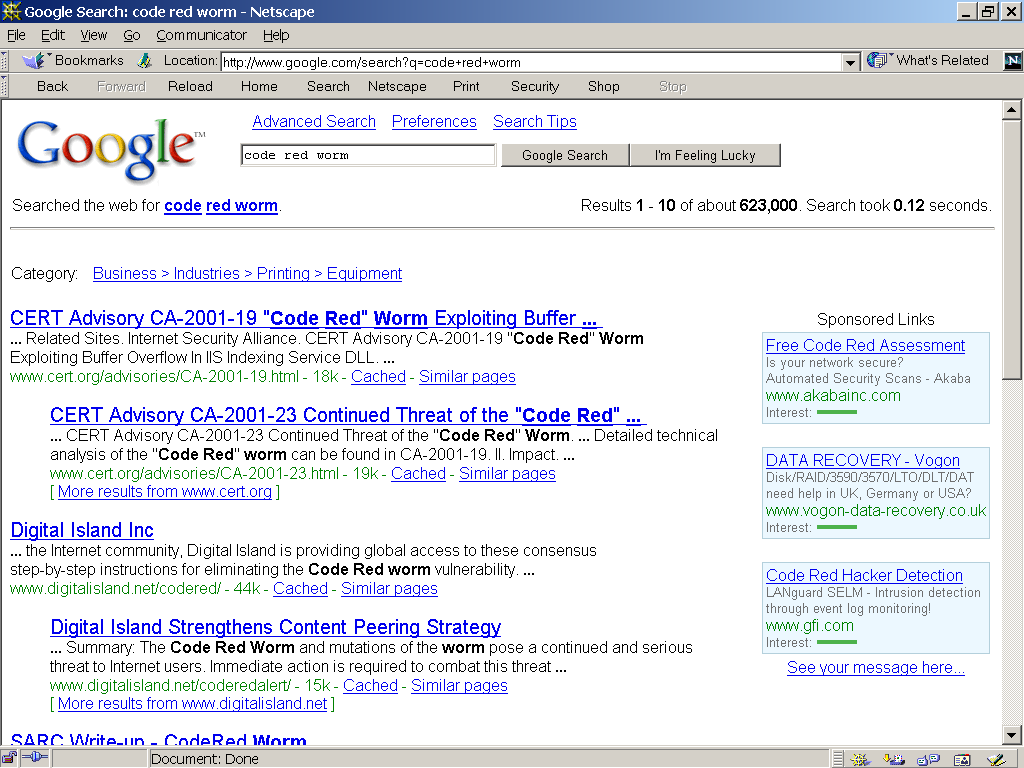Open the Code Red Hacker Detection ad
This screenshot has width=1024, height=768.
tap(864, 575)
